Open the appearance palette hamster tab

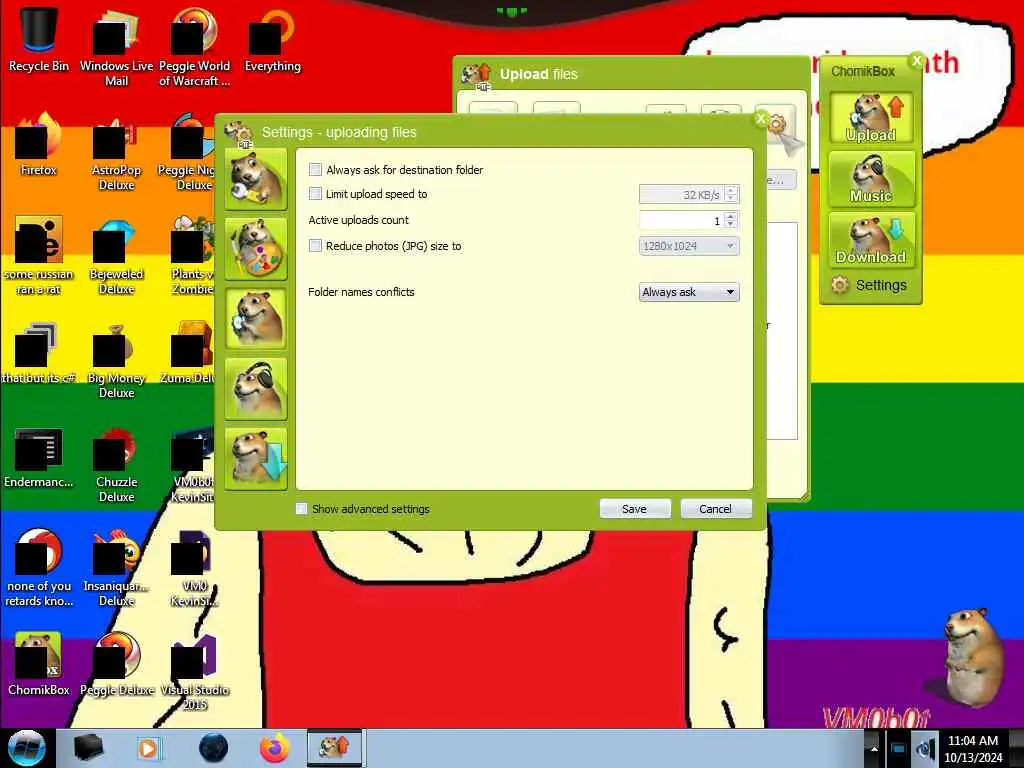coord(256,249)
